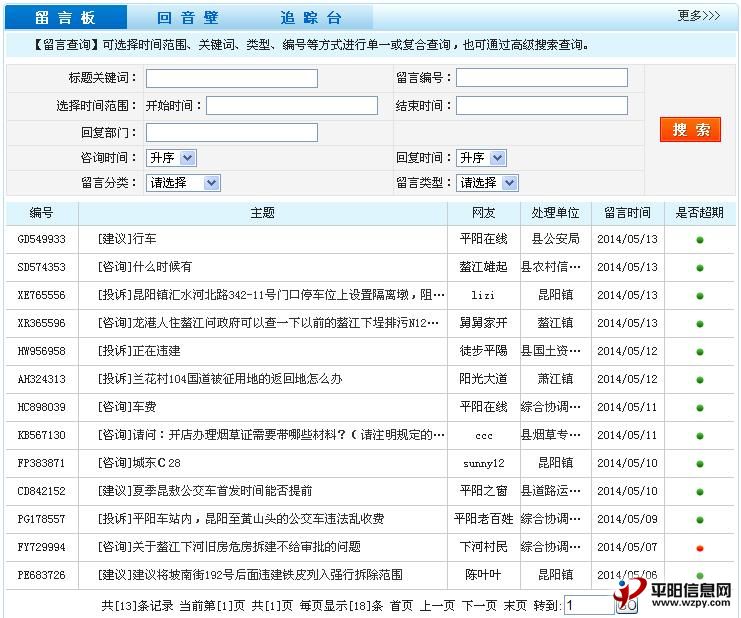The height and width of the screenshot is (618, 741).
Task: Focus the 标题关键词 input field
Action: coord(232,78)
